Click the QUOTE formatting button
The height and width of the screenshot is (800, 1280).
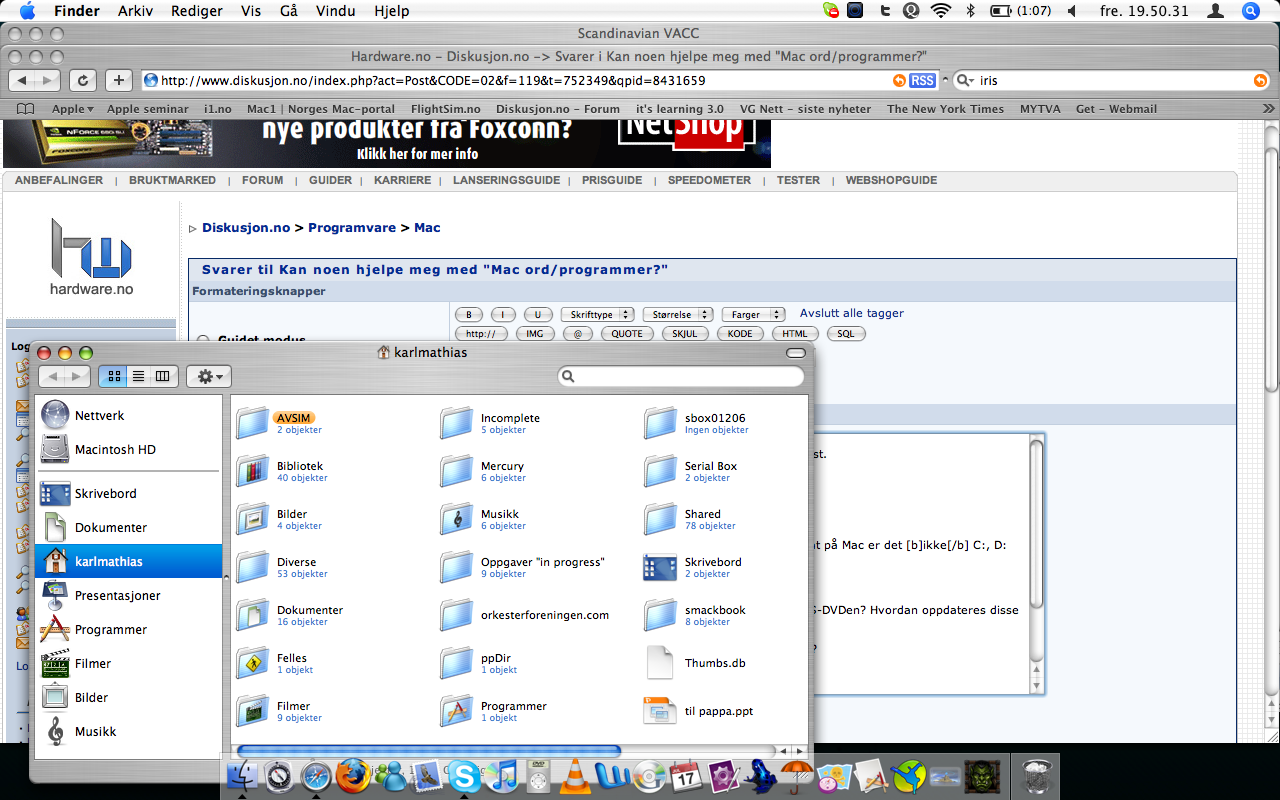627,333
